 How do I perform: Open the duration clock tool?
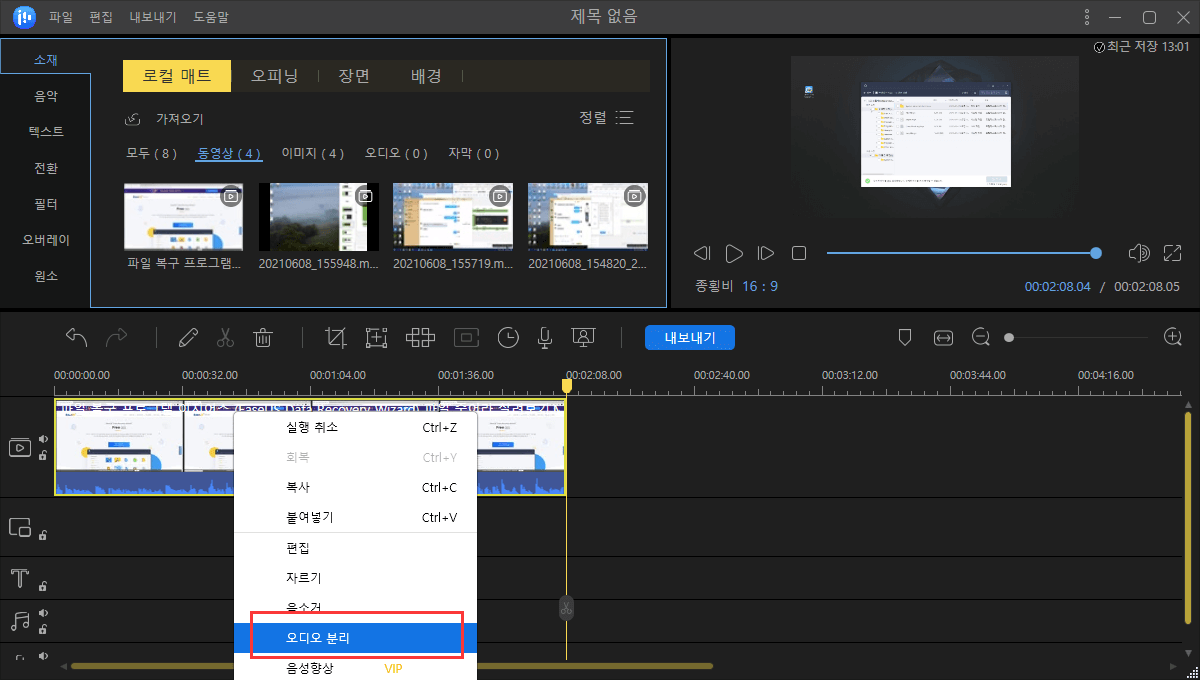point(509,338)
